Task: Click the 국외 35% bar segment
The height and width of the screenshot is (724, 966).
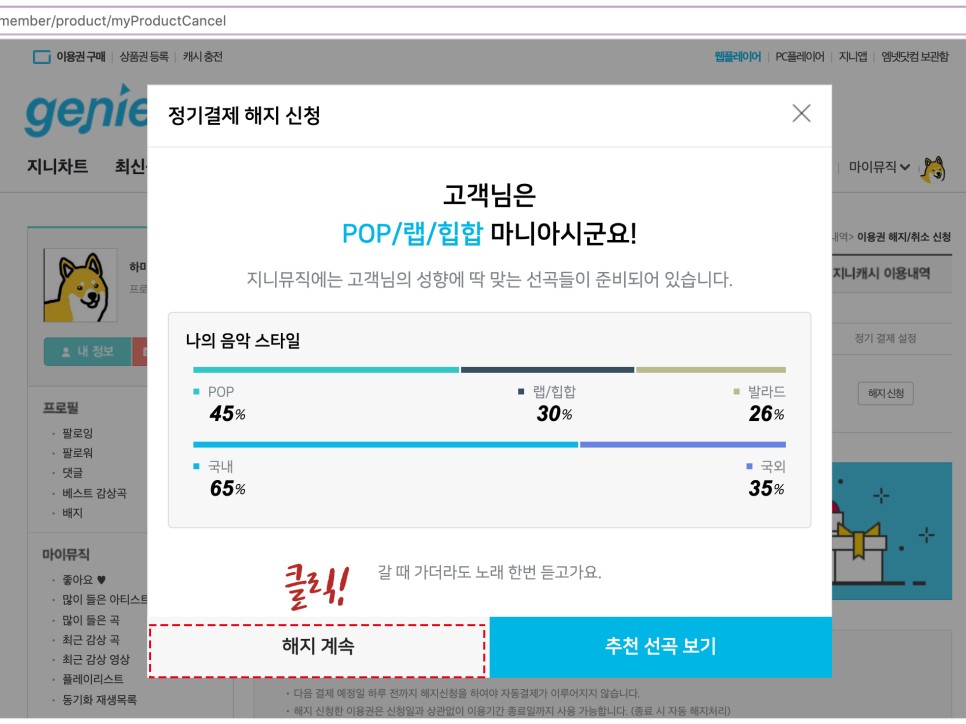Action: point(683,444)
